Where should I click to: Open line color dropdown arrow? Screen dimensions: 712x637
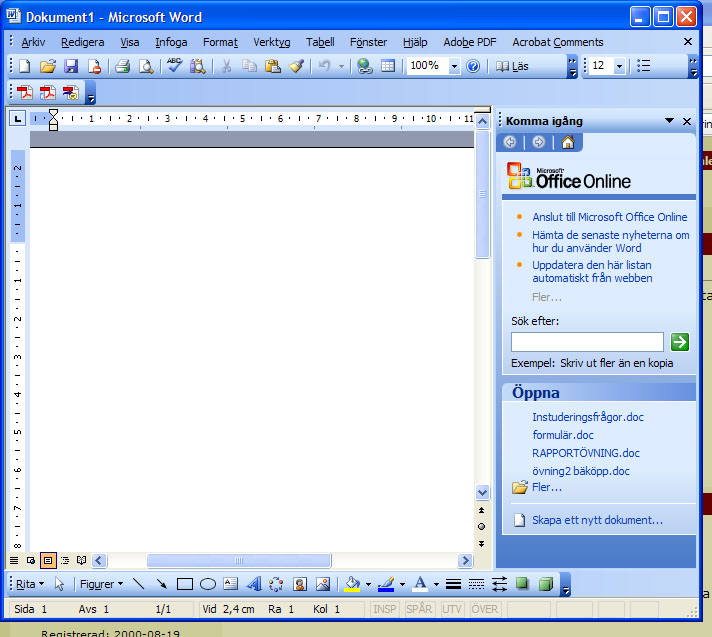pyautogui.click(x=402, y=584)
